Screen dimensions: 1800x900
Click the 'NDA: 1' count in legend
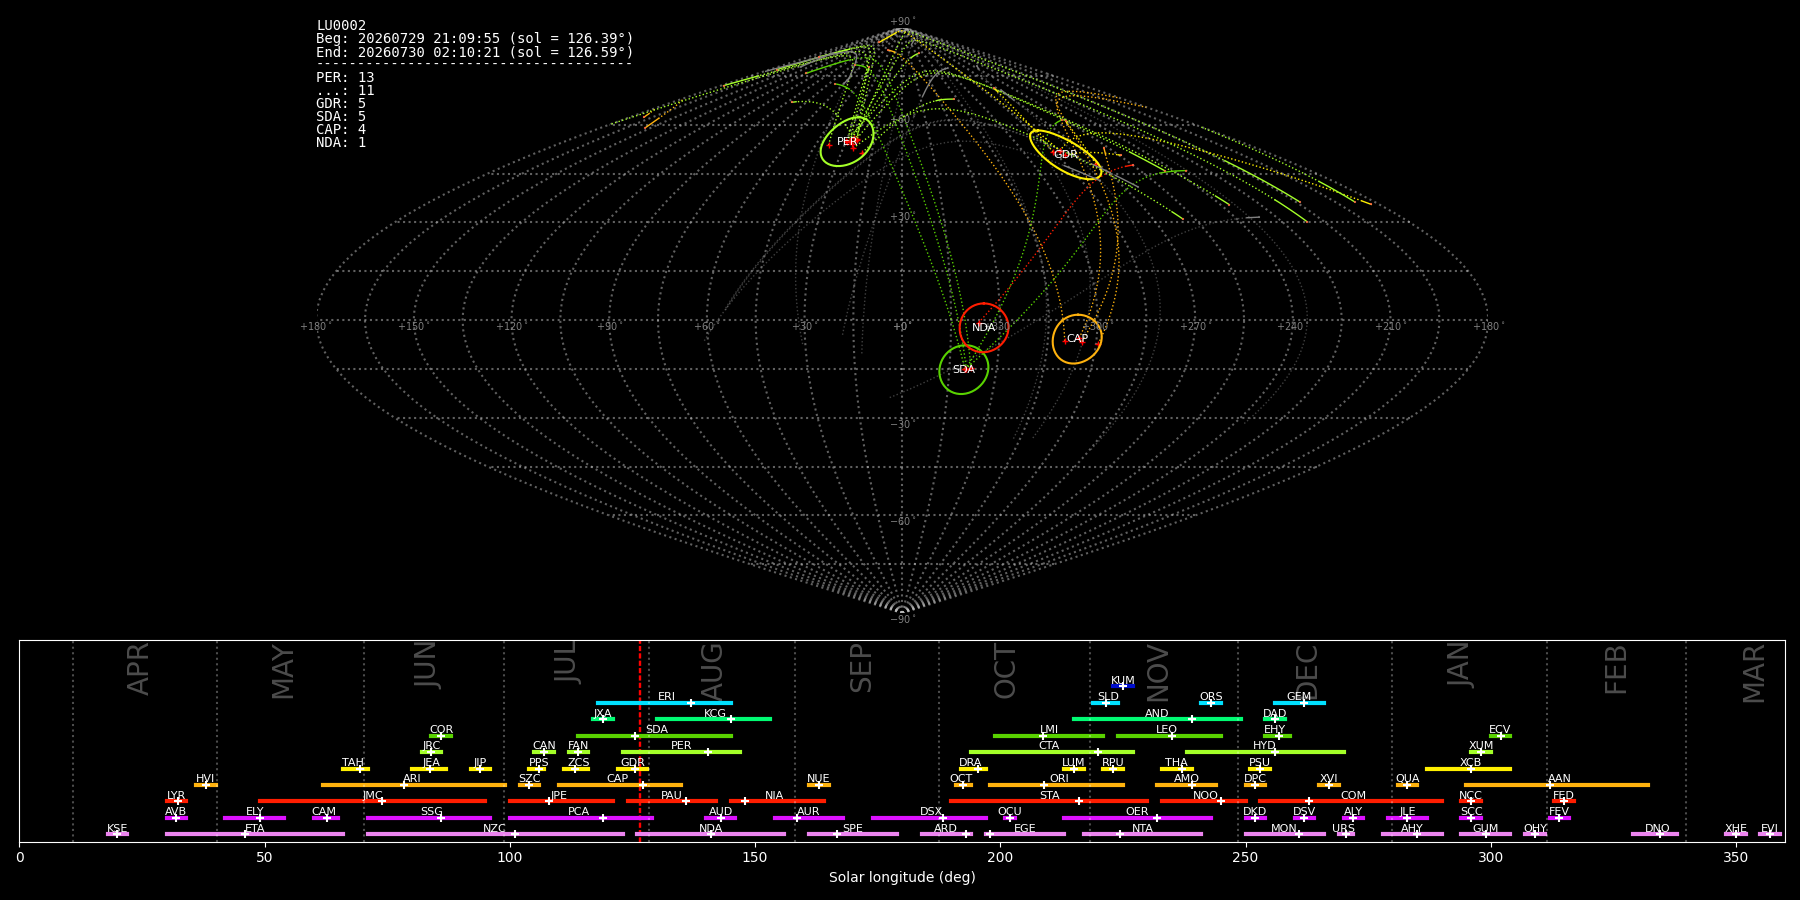[x=341, y=142]
